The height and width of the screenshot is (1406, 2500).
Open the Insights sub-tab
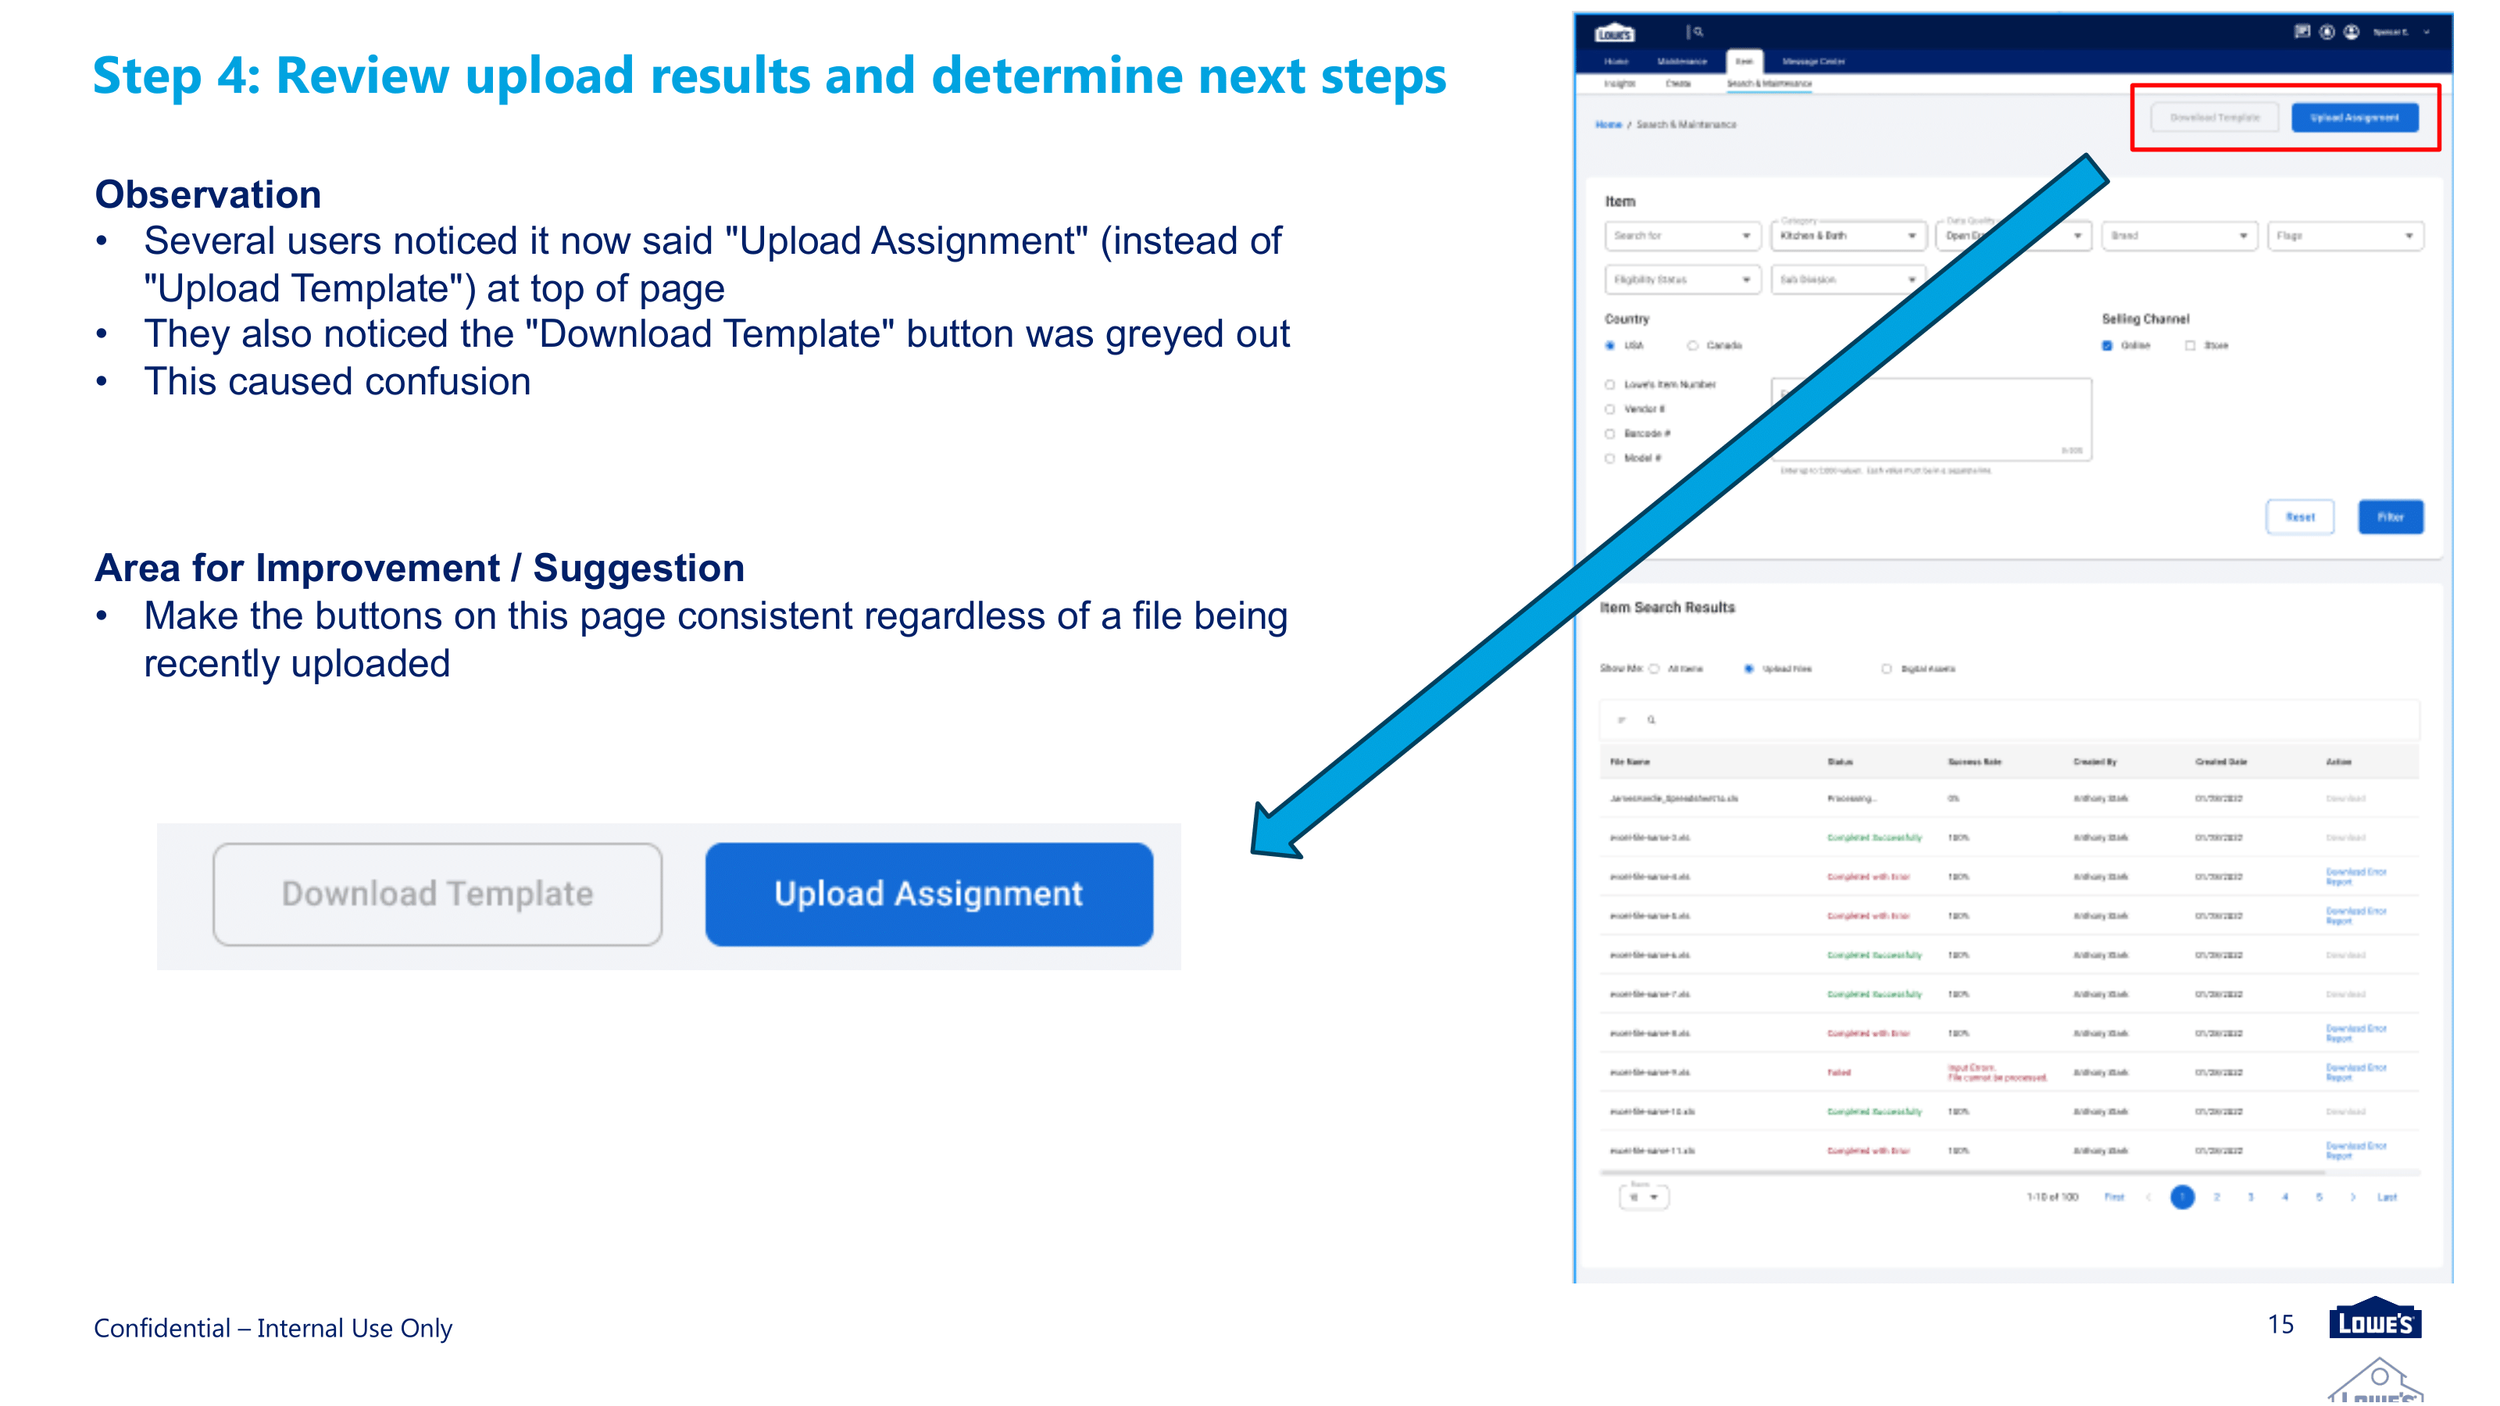click(1619, 84)
